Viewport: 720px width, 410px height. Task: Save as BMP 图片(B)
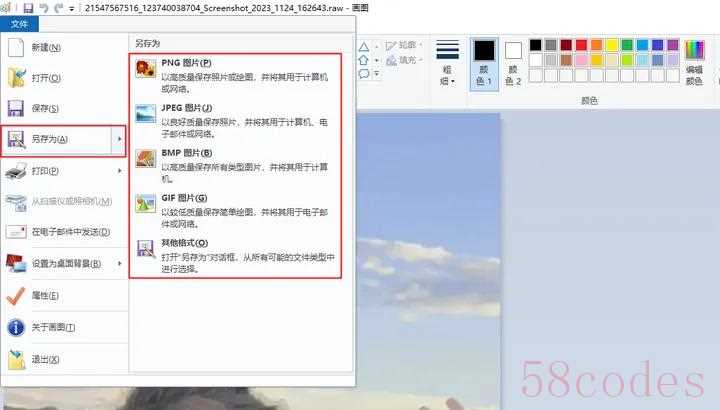pyautogui.click(x=235, y=166)
